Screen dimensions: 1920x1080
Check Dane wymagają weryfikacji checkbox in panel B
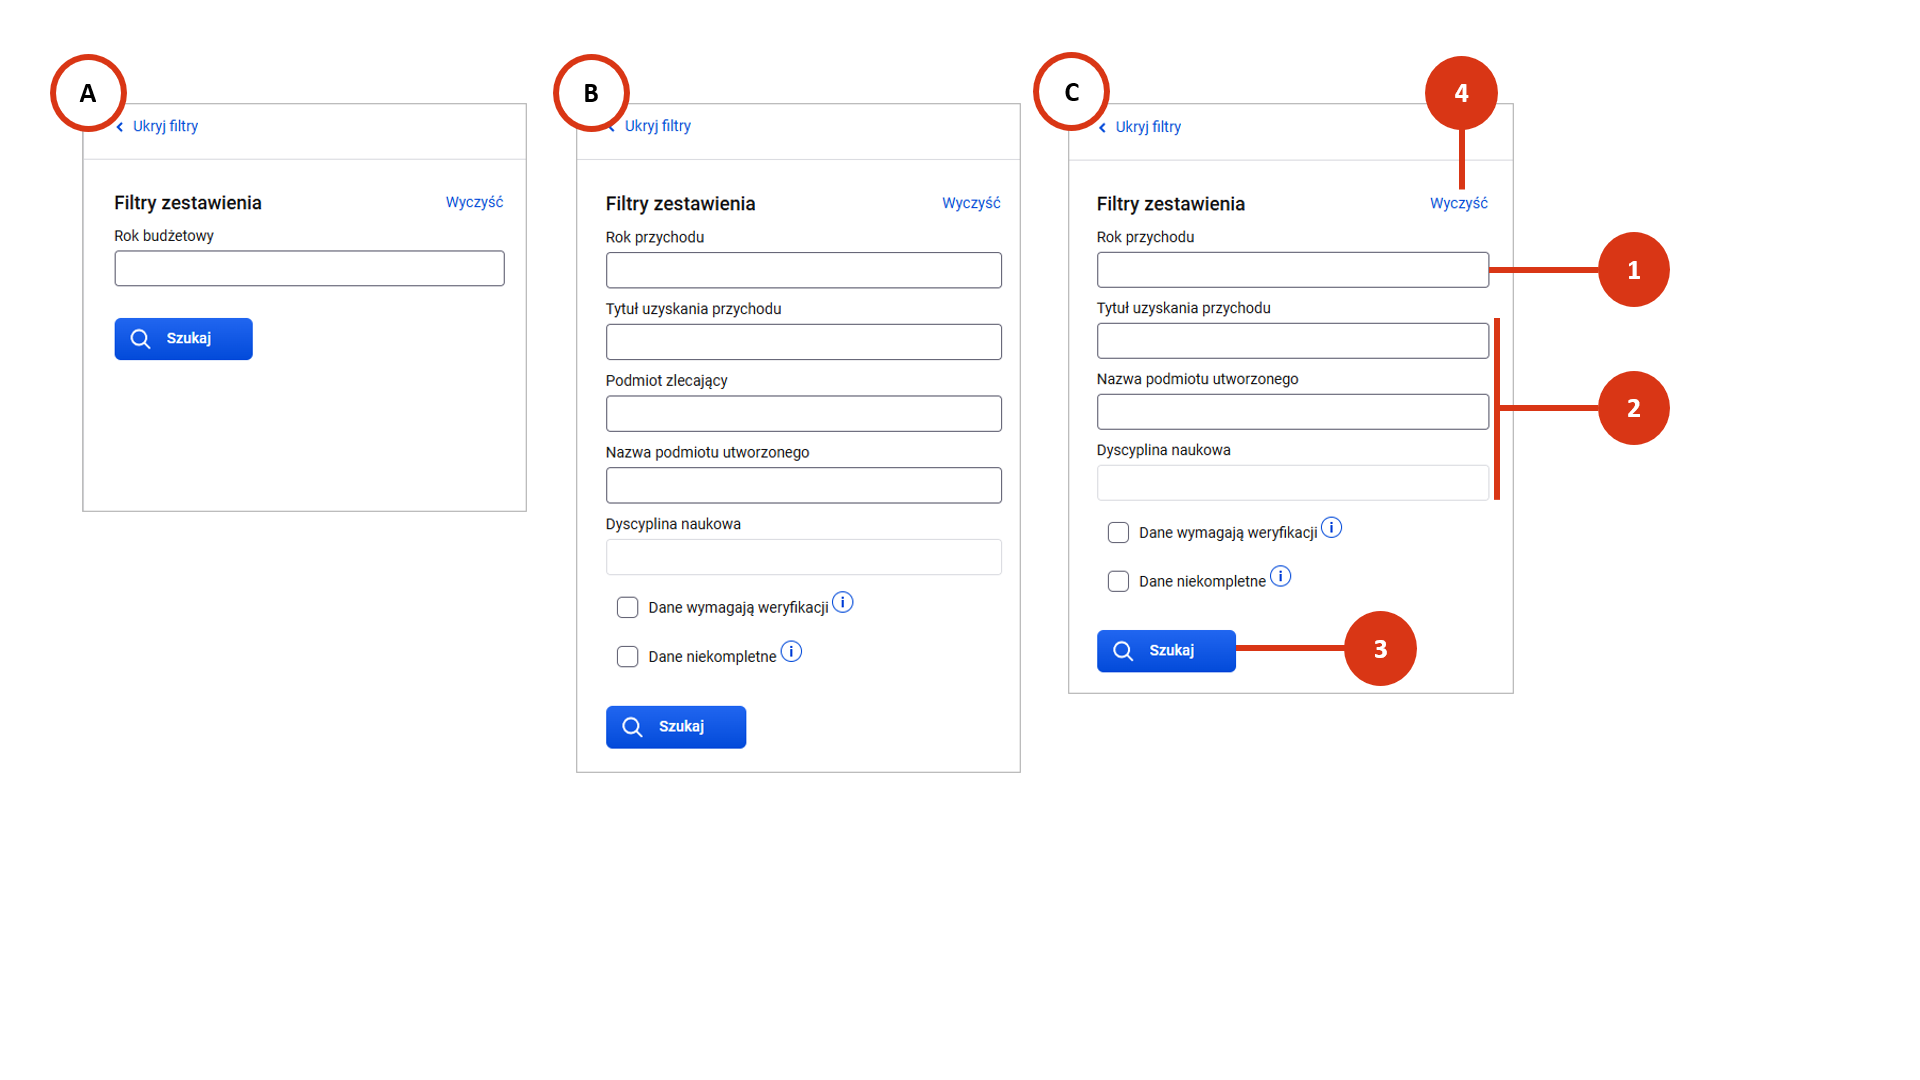coord(628,608)
